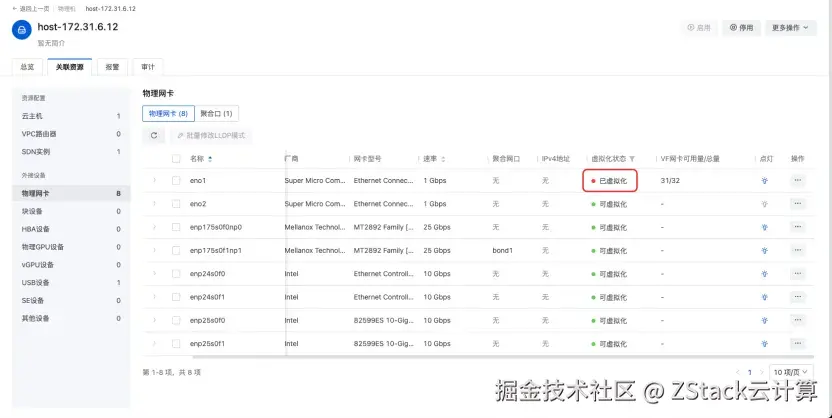The height and width of the screenshot is (418, 832).
Task: Sort the table by 名称 column
Action: tap(210, 159)
